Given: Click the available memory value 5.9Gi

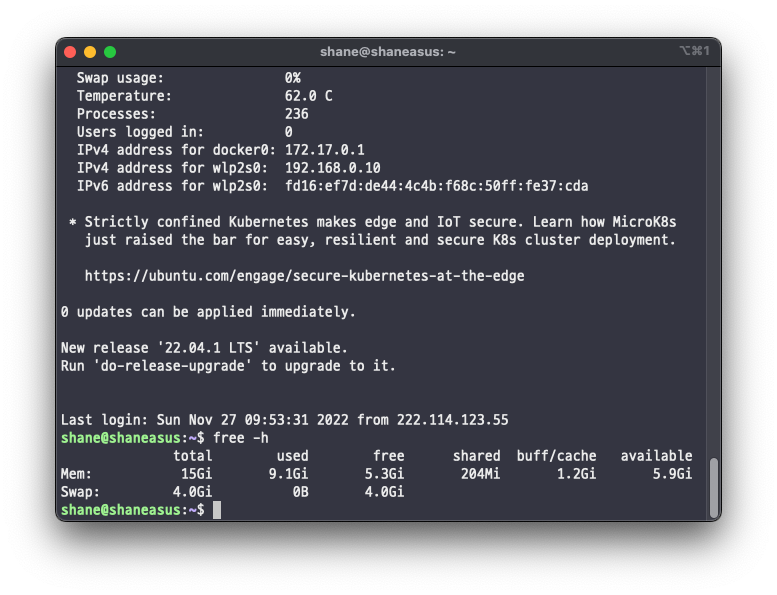Looking at the screenshot, I should click(672, 474).
